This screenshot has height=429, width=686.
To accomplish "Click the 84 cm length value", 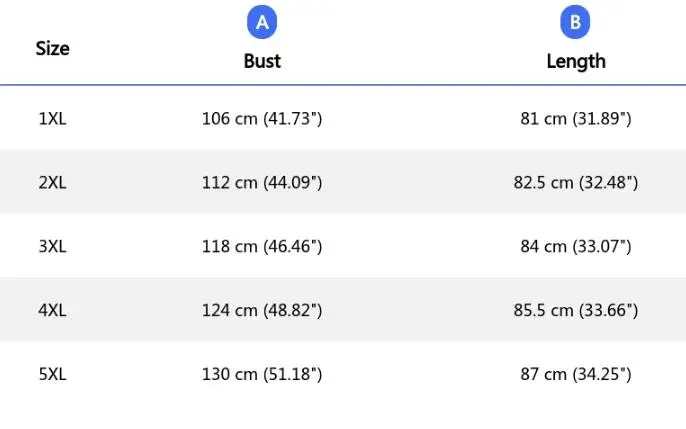I will pos(575,246).
